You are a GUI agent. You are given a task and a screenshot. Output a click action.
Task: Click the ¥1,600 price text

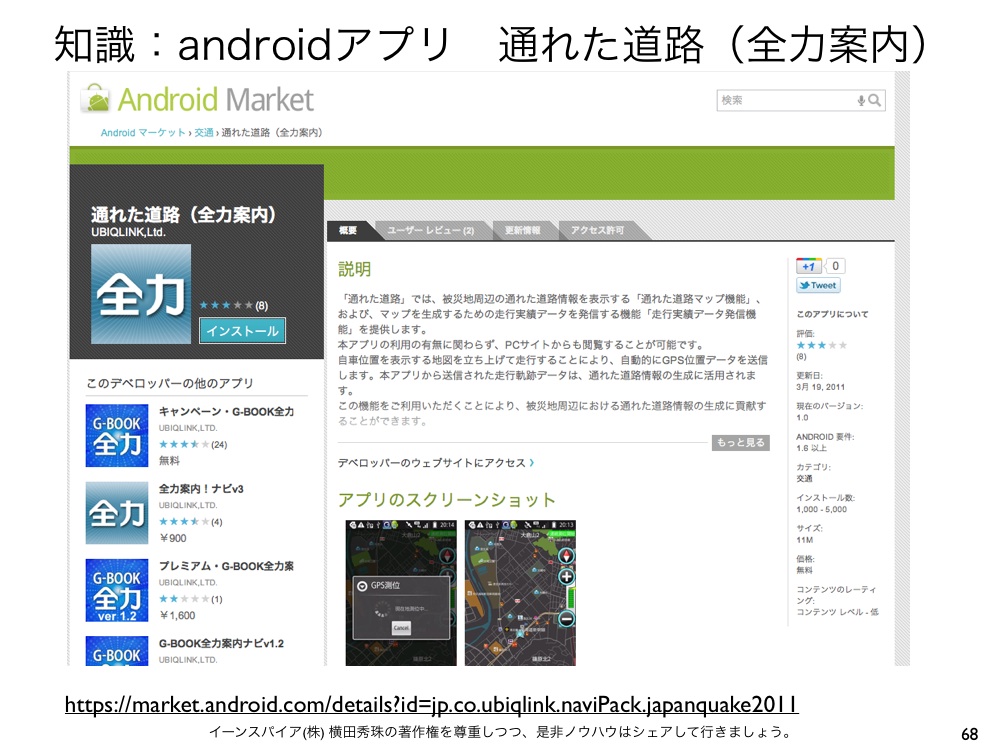177,616
